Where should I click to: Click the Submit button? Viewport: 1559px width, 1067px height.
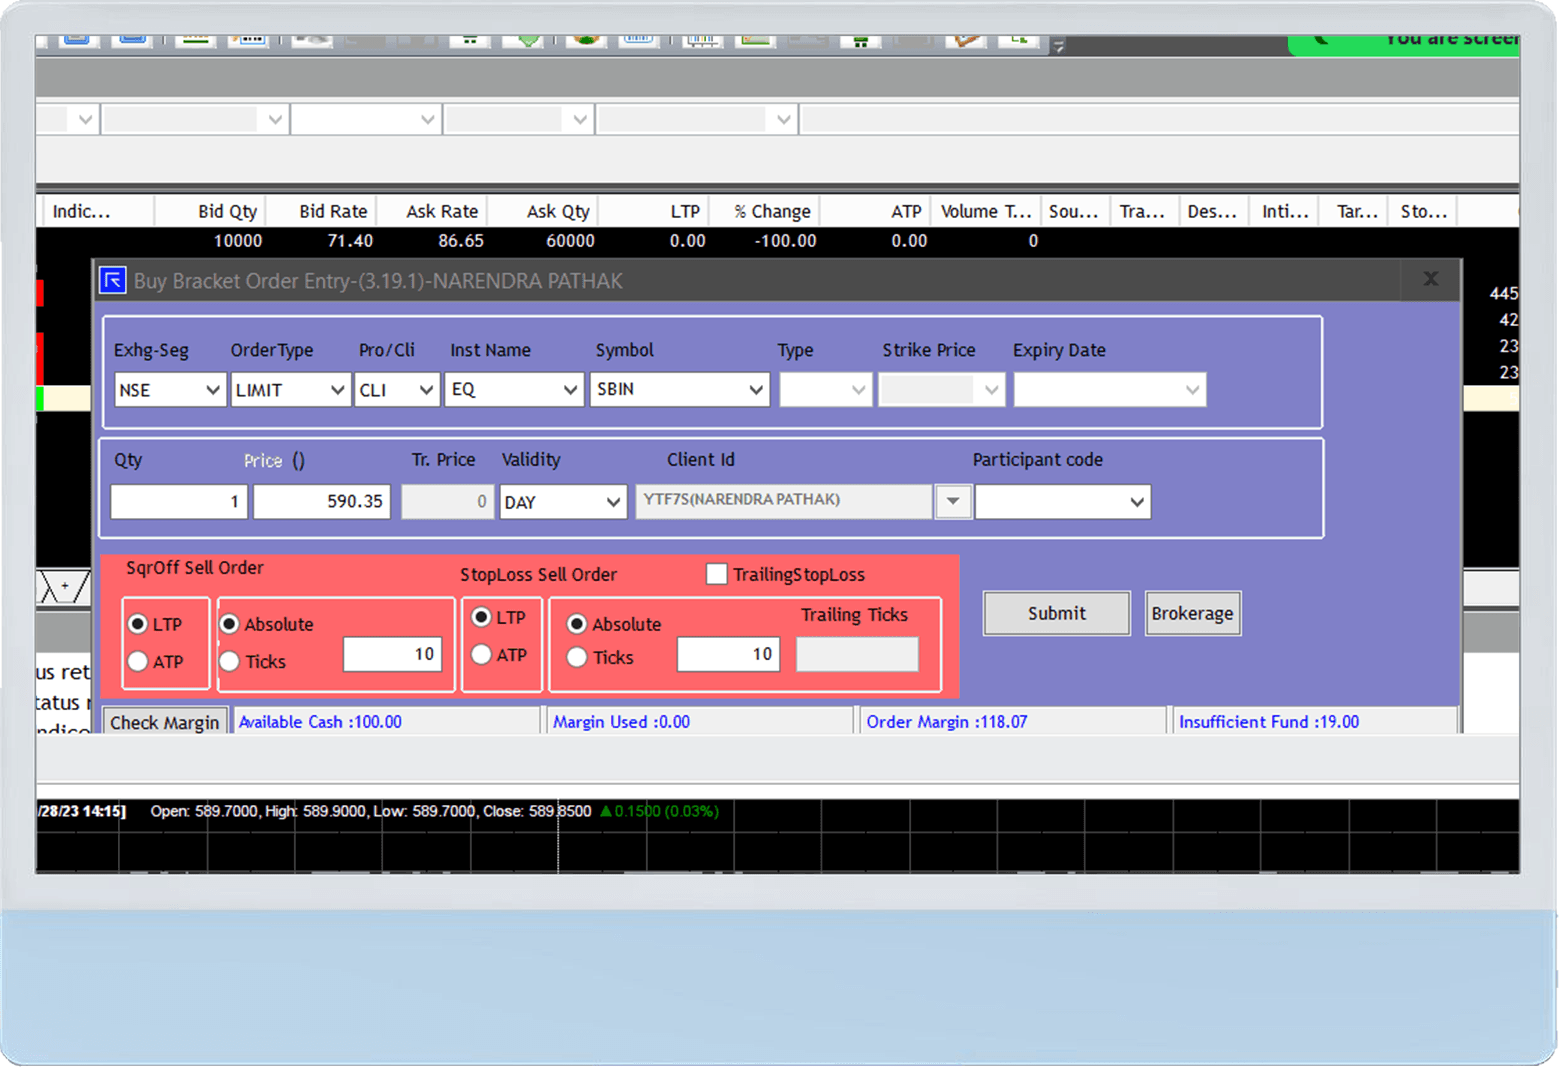coord(1056,613)
